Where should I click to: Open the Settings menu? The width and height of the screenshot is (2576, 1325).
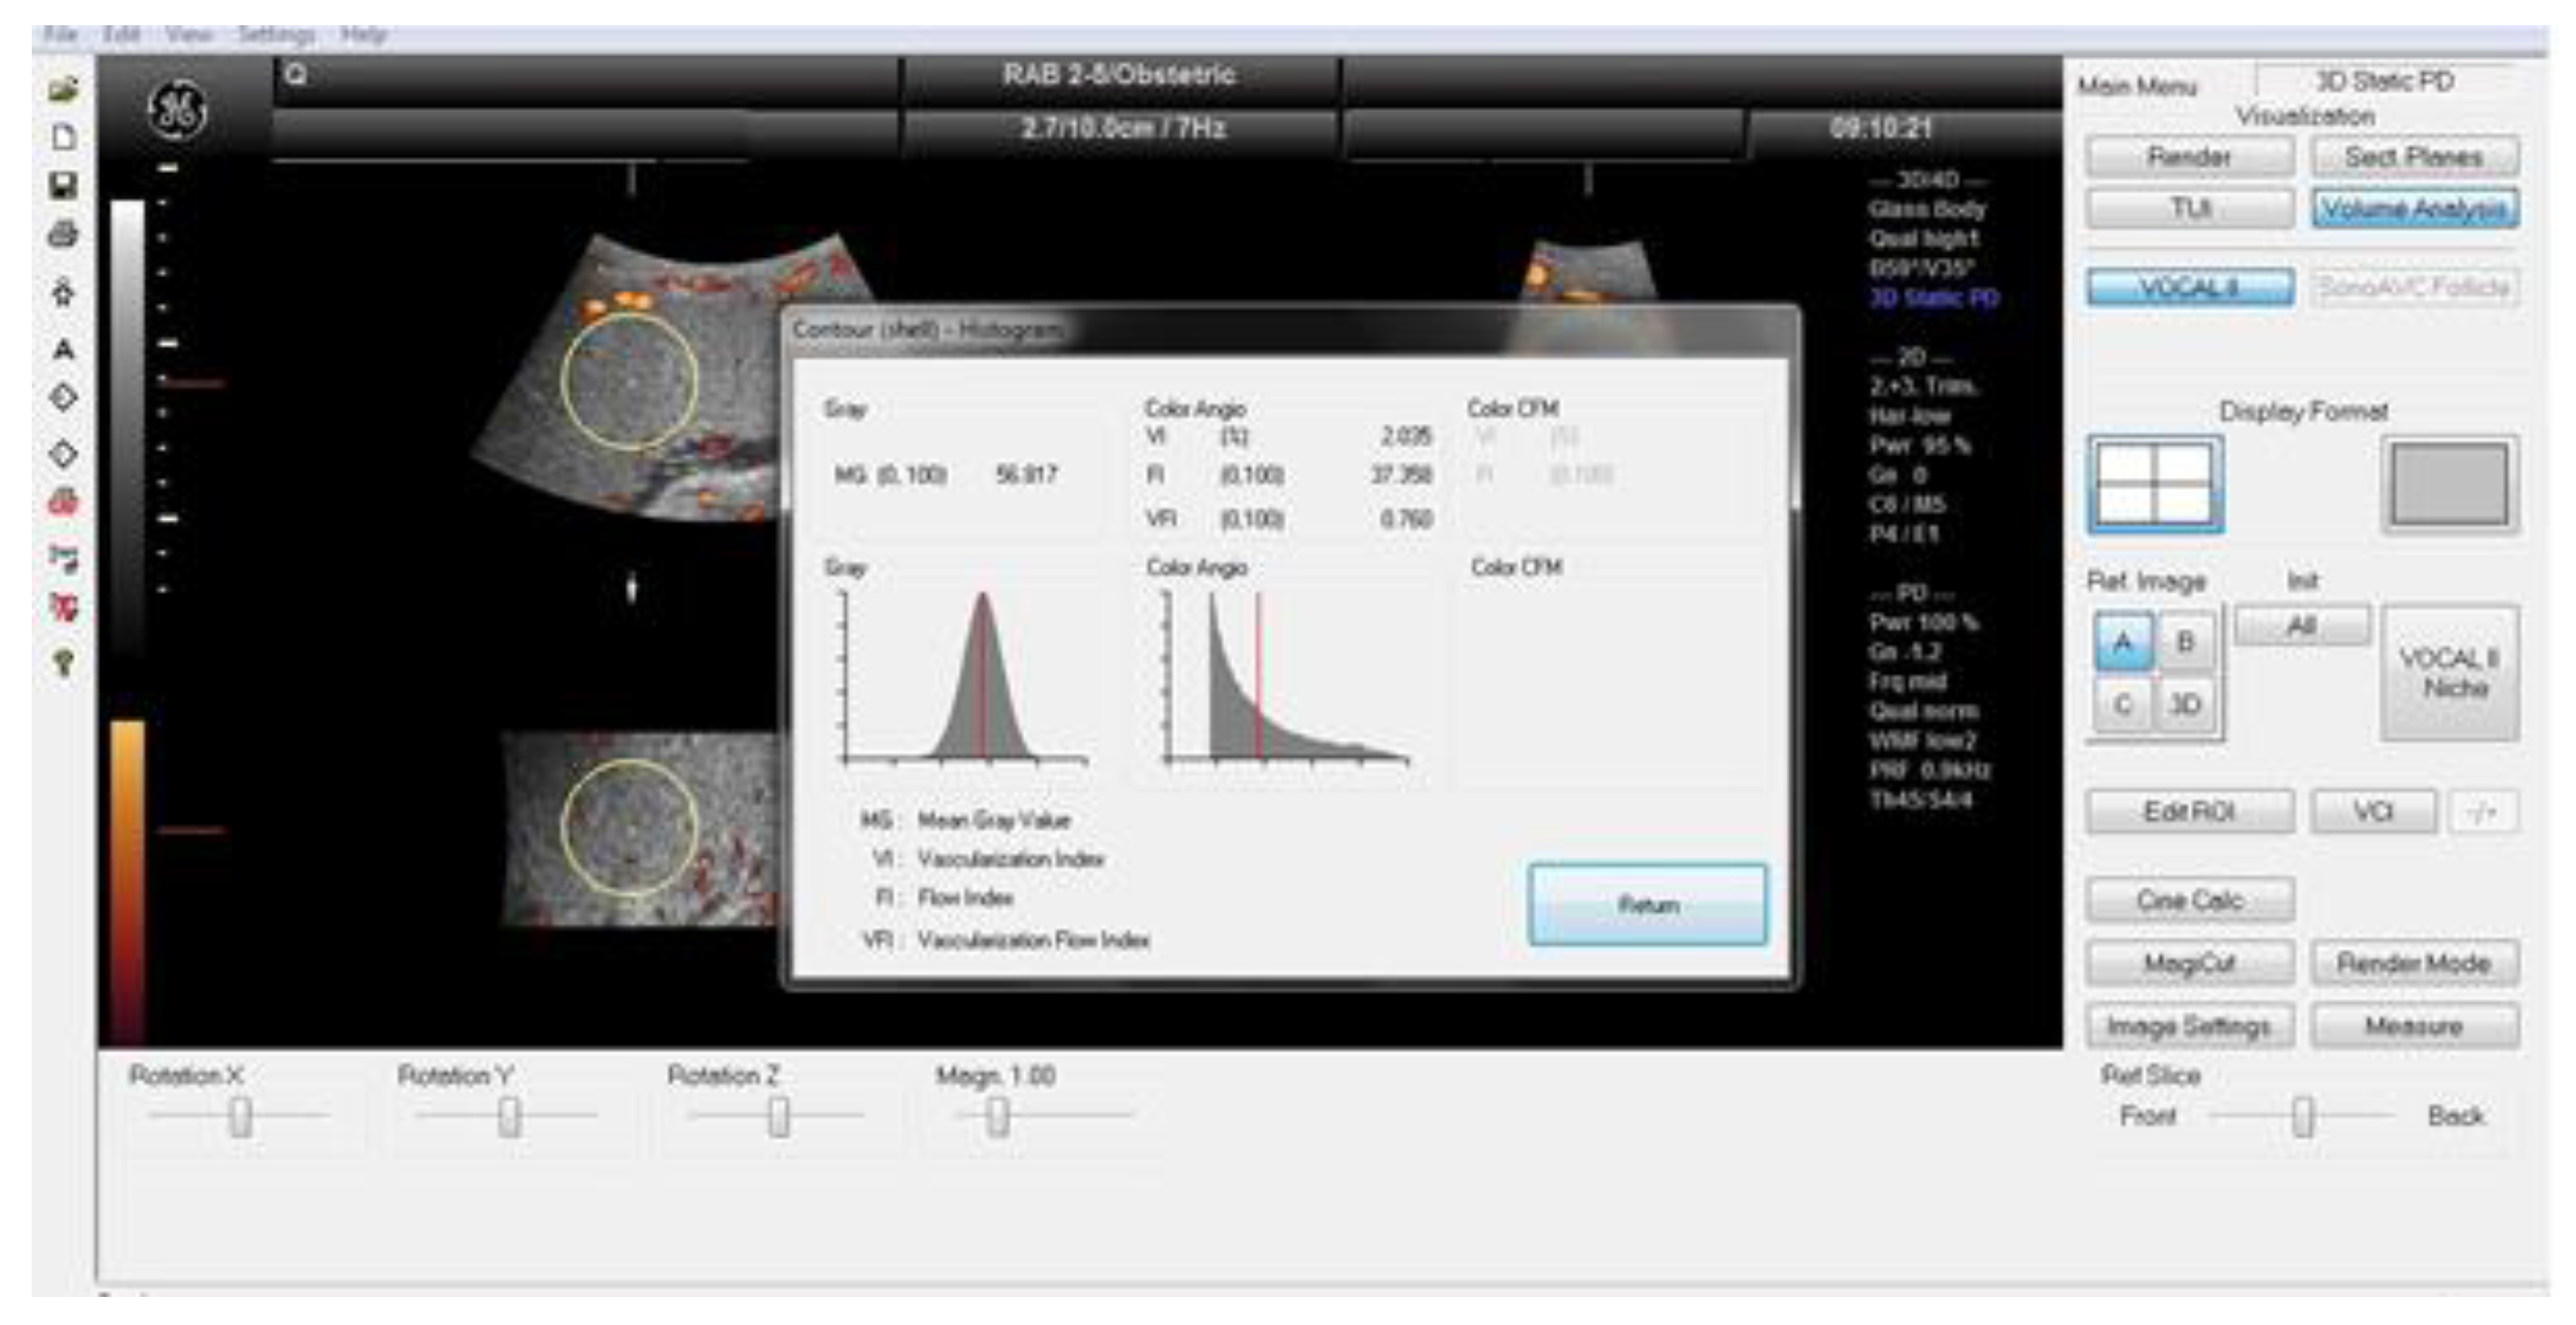click(275, 35)
